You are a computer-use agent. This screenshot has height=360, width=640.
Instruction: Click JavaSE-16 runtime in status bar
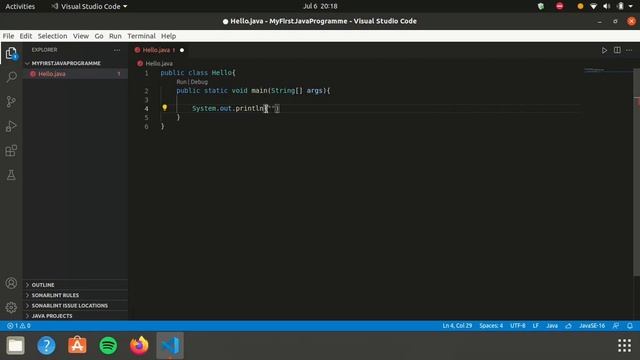tap(592, 326)
